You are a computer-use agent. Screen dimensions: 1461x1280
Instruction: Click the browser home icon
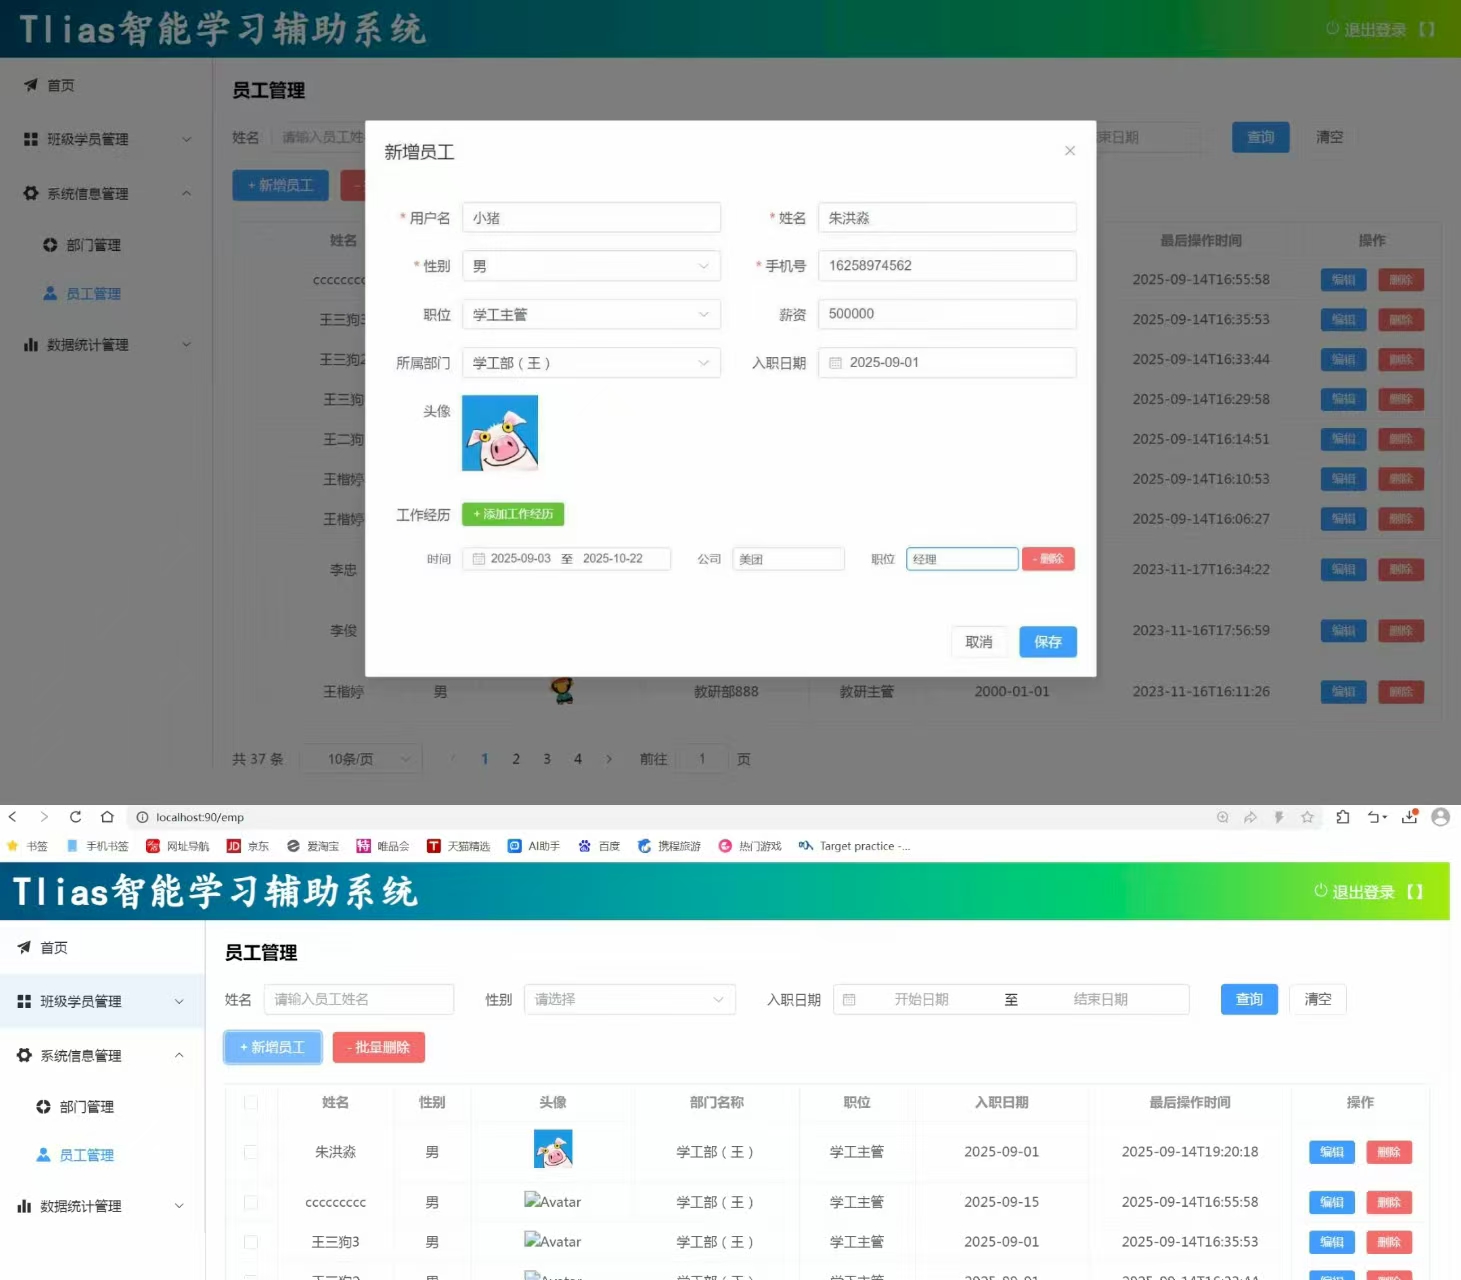tap(107, 817)
